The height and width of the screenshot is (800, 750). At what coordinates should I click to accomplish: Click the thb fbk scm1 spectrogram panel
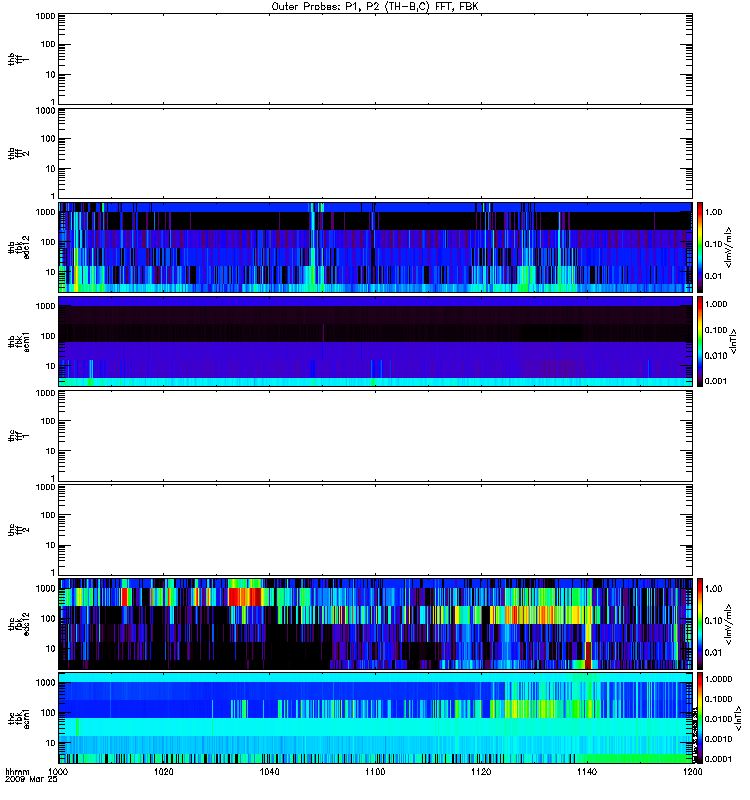pyautogui.click(x=375, y=341)
